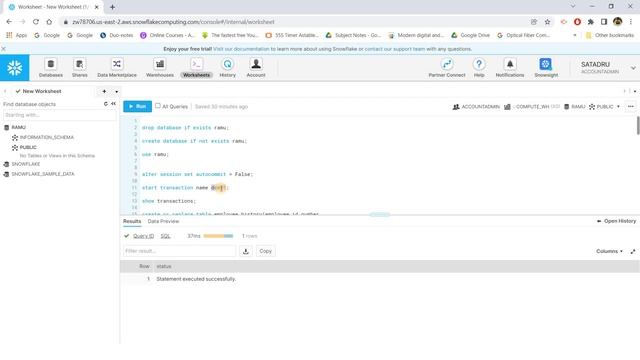This screenshot has height=360, width=640.
Task: Show Notifications
Action: pyautogui.click(x=510, y=68)
